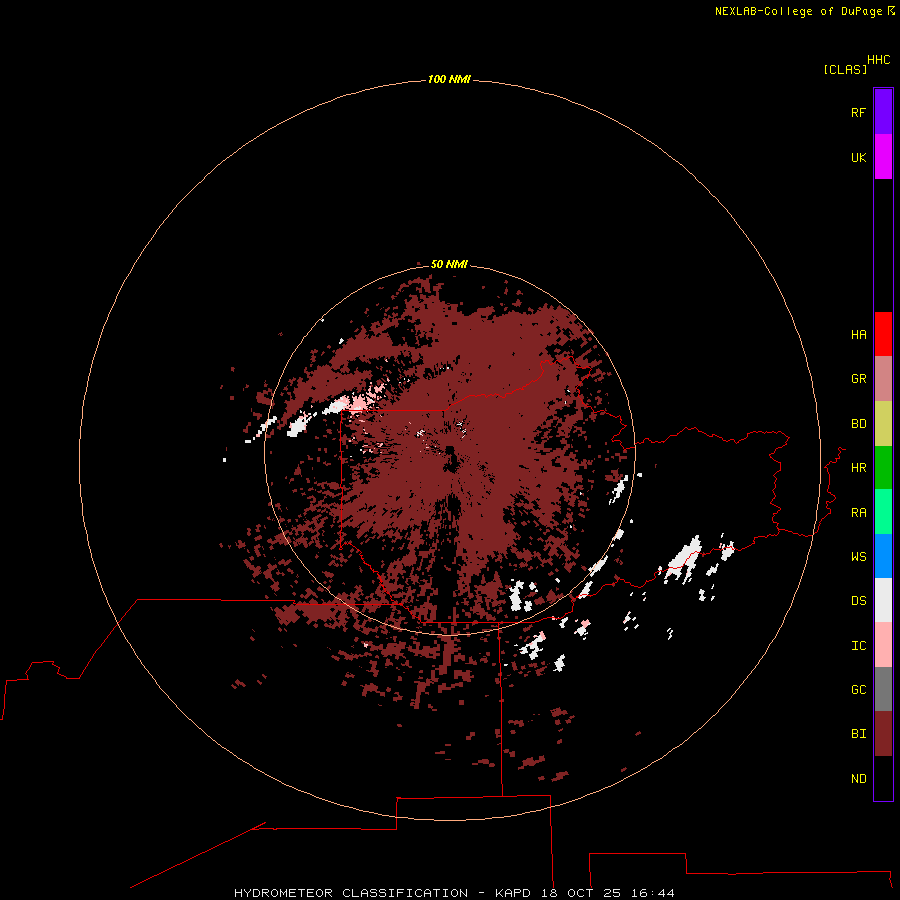This screenshot has height=900, width=900.
Task: Click the HR legend label
Action: 858,468
